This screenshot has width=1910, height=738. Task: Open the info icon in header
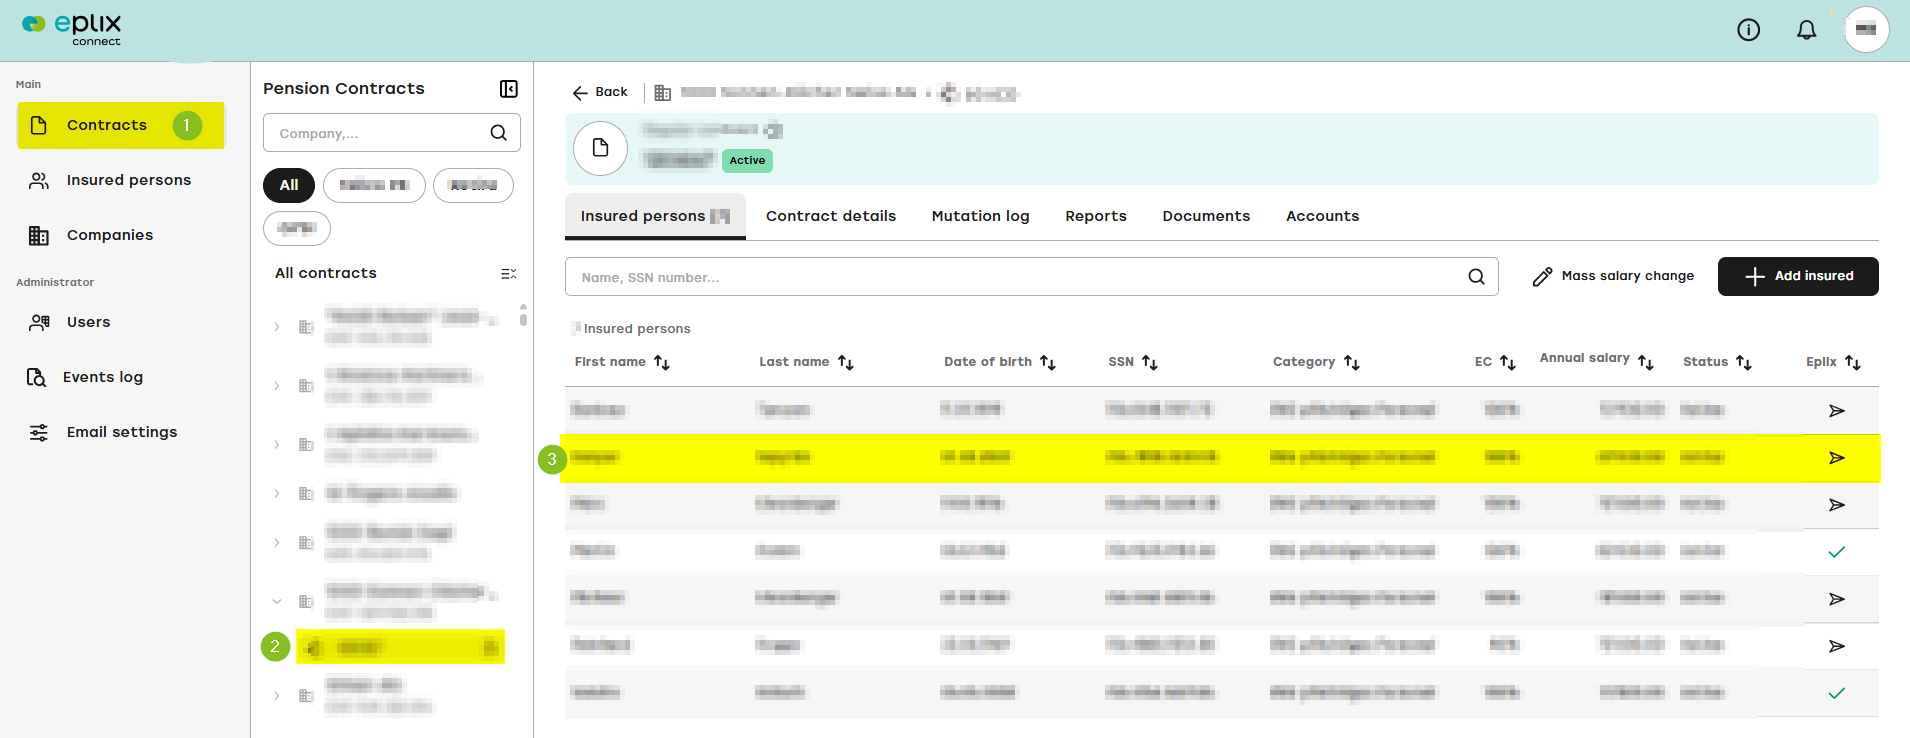click(x=1748, y=30)
